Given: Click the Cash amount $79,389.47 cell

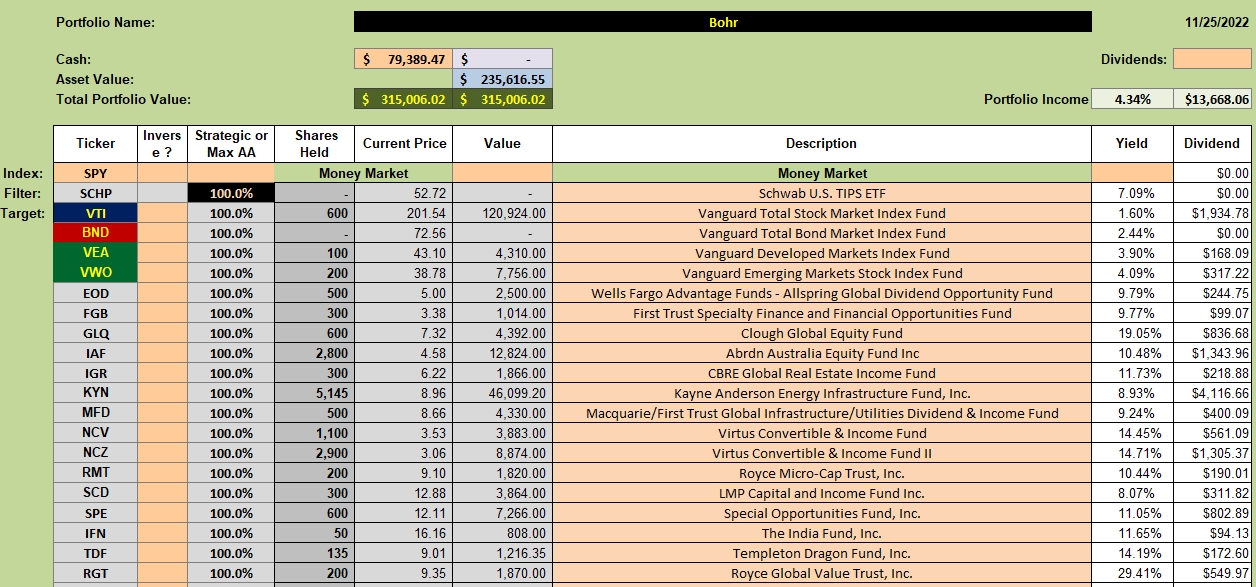Looking at the screenshot, I should pos(403,59).
